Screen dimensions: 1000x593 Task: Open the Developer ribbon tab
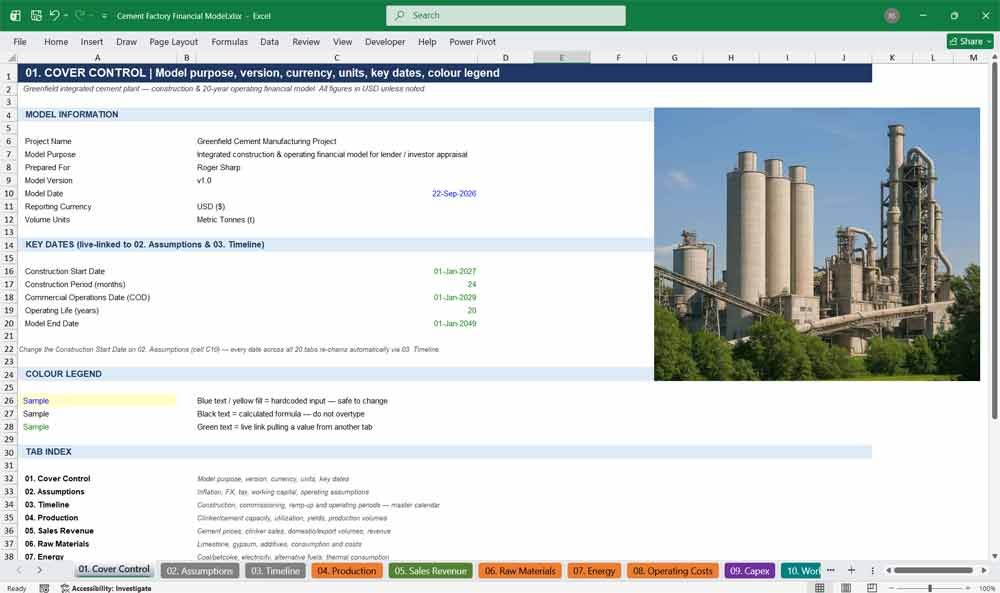[385, 41]
